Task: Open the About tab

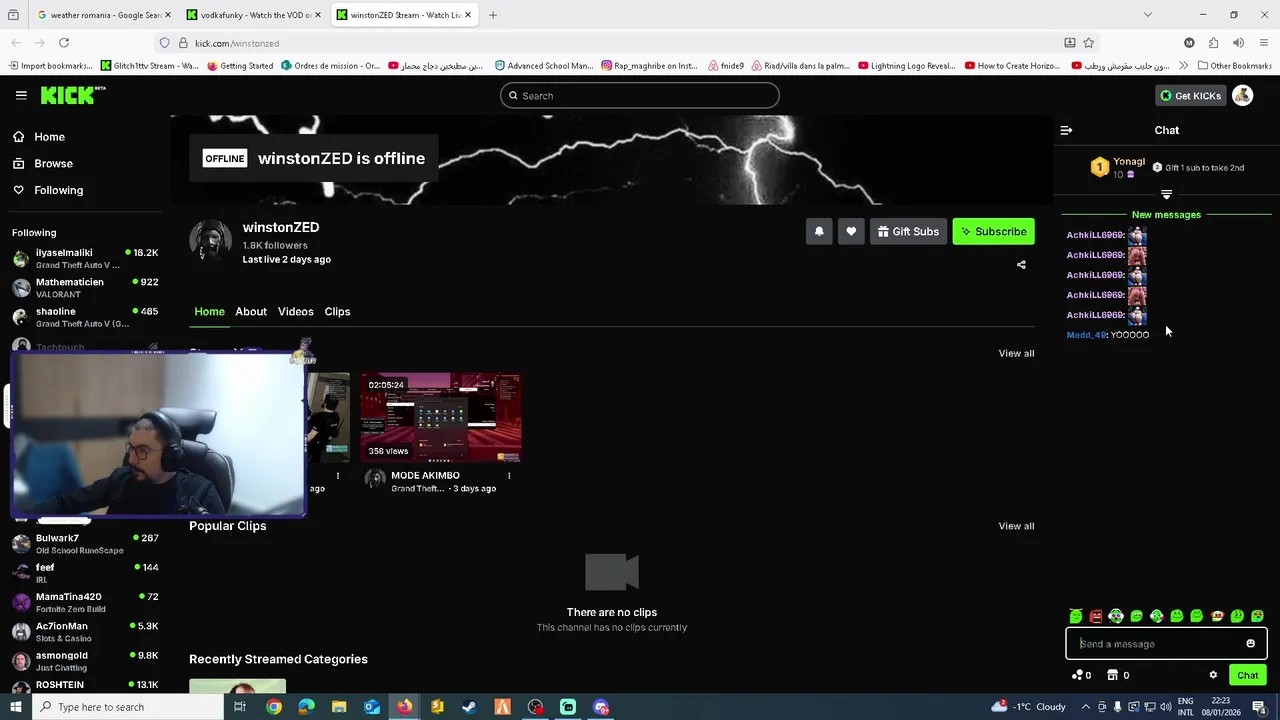Action: tap(251, 312)
